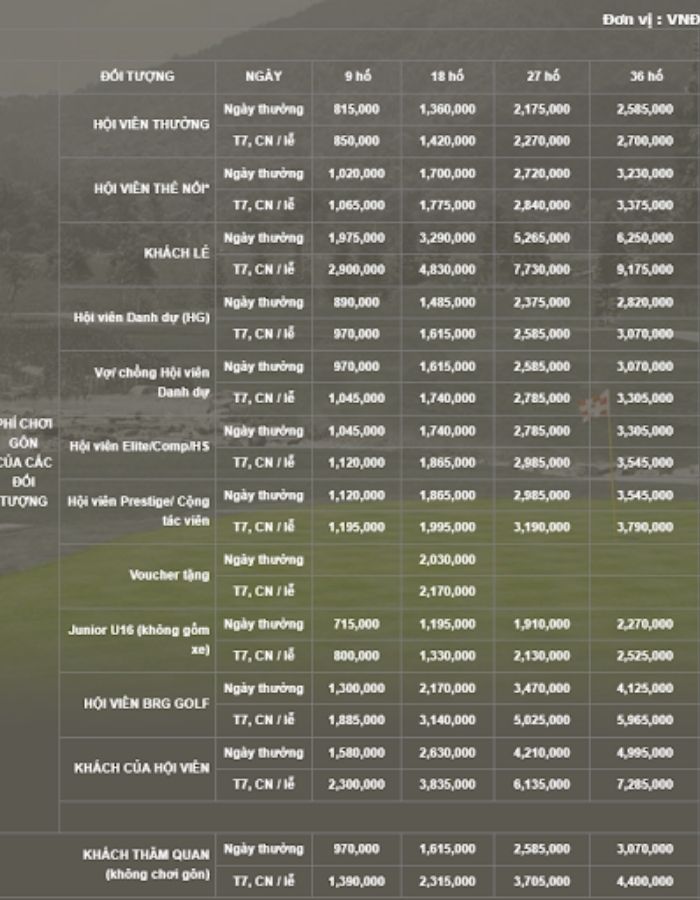The image size is (700, 900).
Task: Select the "18 hố" column header
Action: click(447, 76)
